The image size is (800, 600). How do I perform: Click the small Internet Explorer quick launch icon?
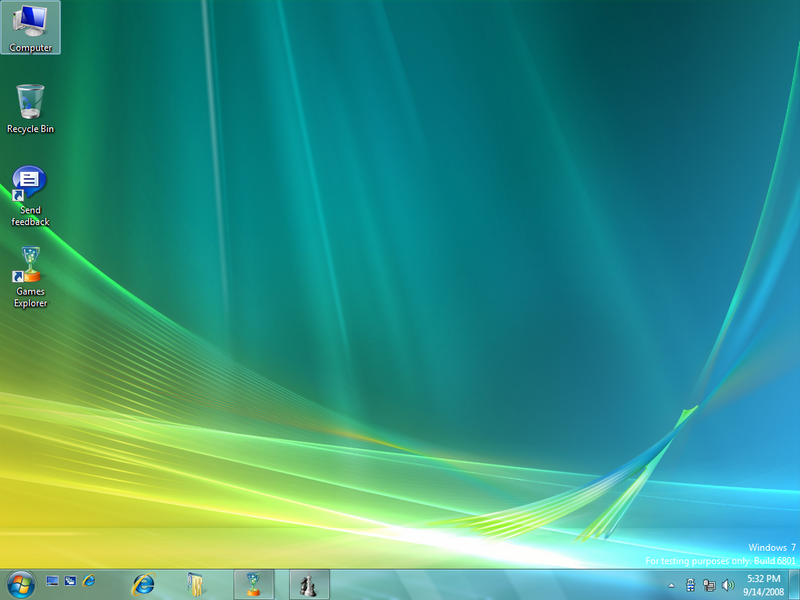point(89,581)
